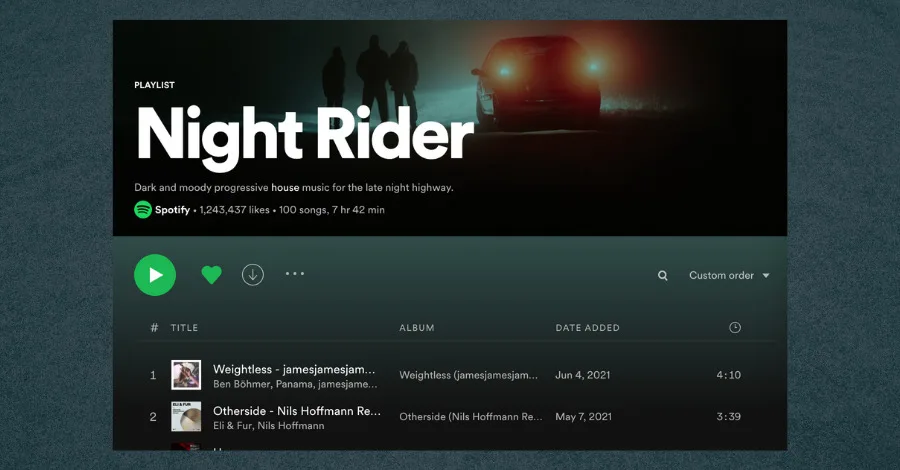Click the Spotify logo icon

pos(143,209)
